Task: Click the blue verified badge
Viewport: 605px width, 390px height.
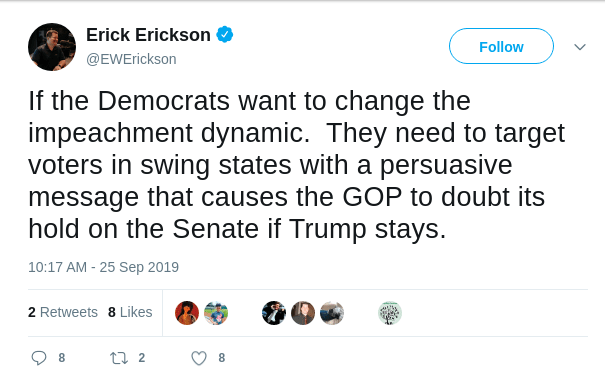Action: (x=225, y=35)
